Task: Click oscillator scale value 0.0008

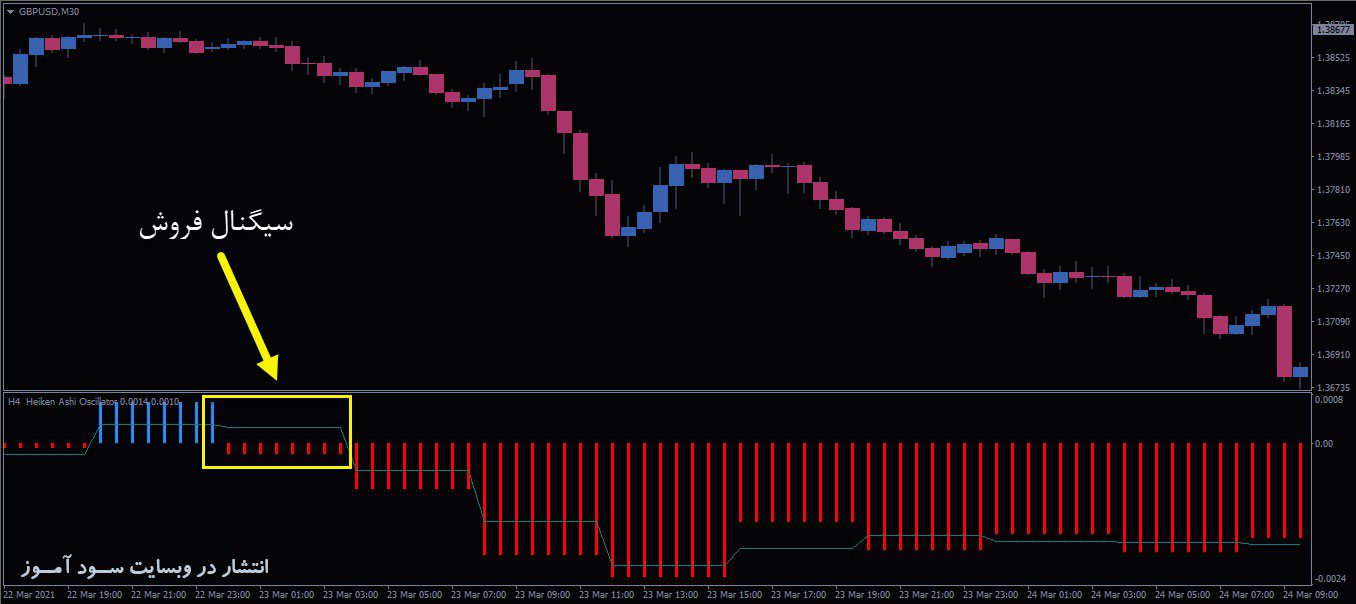Action: pos(1330,400)
